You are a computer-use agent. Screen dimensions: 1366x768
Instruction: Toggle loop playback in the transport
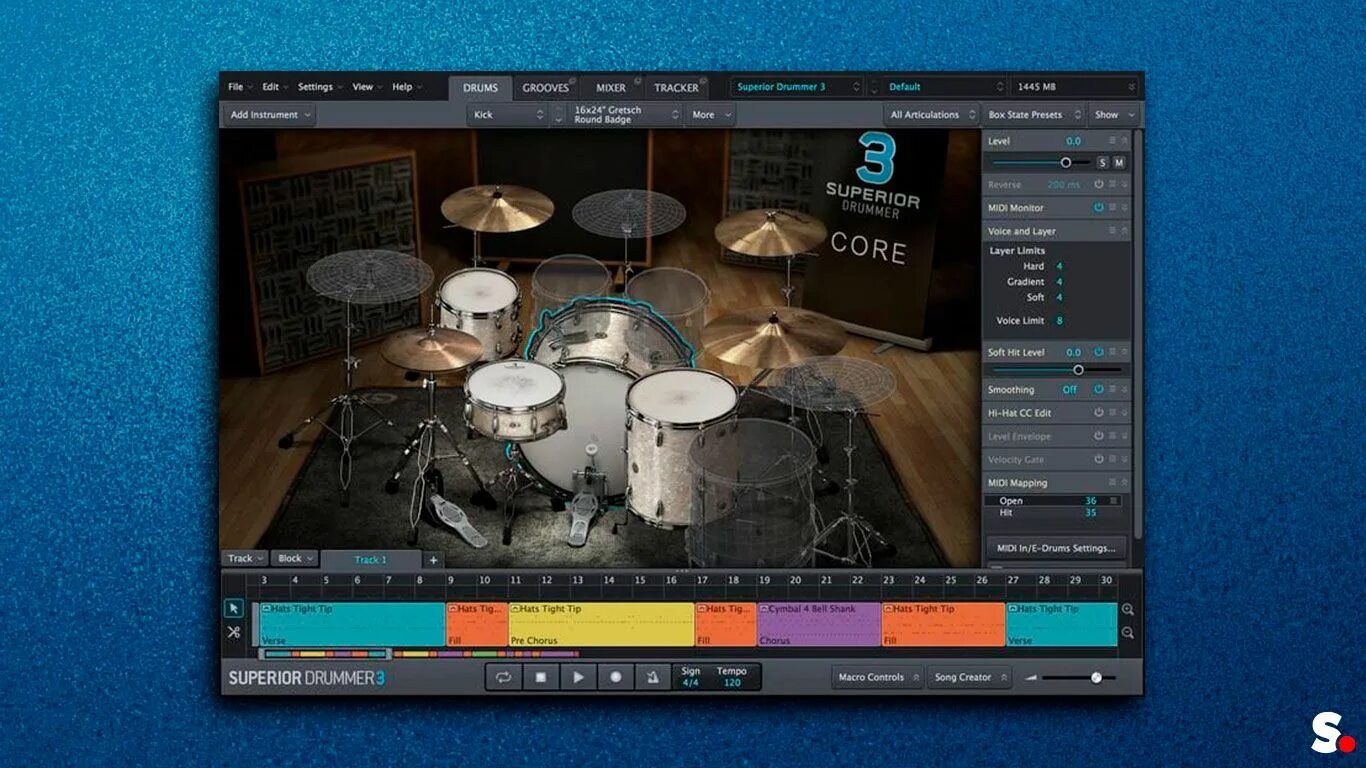click(x=503, y=677)
